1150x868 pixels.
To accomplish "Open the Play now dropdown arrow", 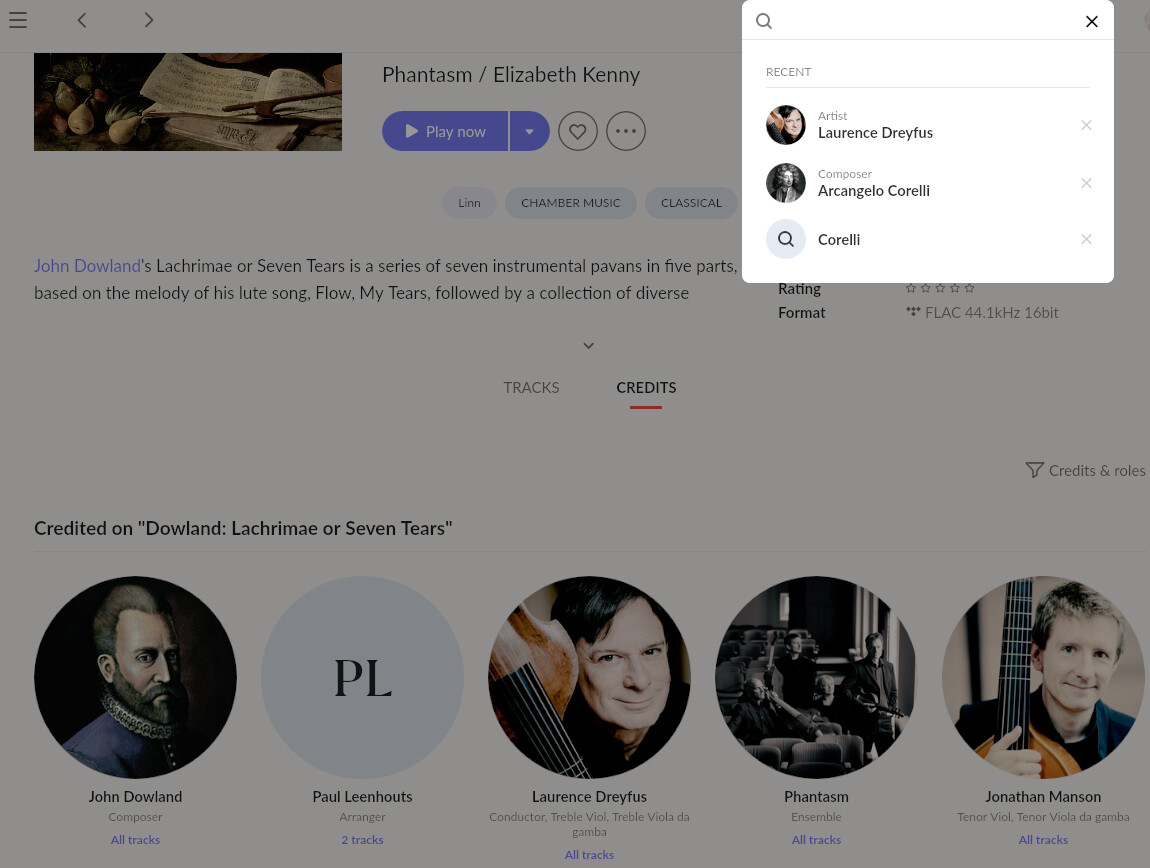I will [530, 131].
